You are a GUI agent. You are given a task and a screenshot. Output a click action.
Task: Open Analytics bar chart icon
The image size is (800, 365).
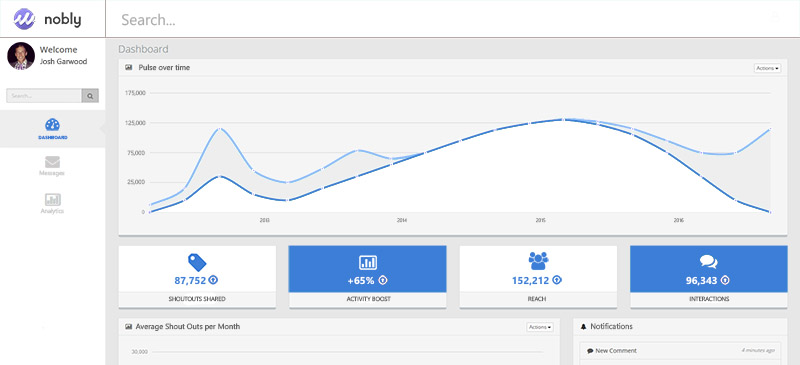(53, 200)
